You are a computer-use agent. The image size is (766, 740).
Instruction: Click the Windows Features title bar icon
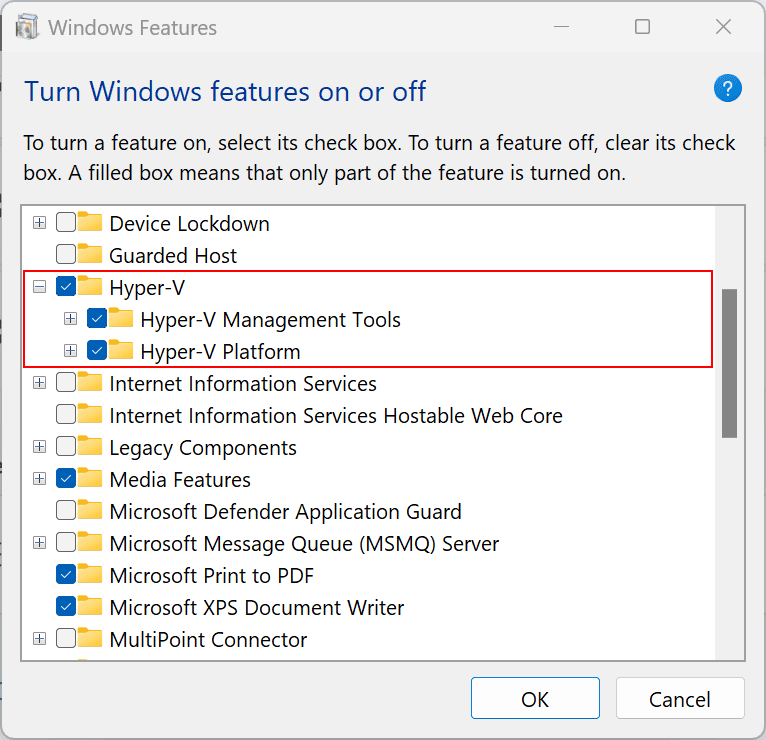27,27
